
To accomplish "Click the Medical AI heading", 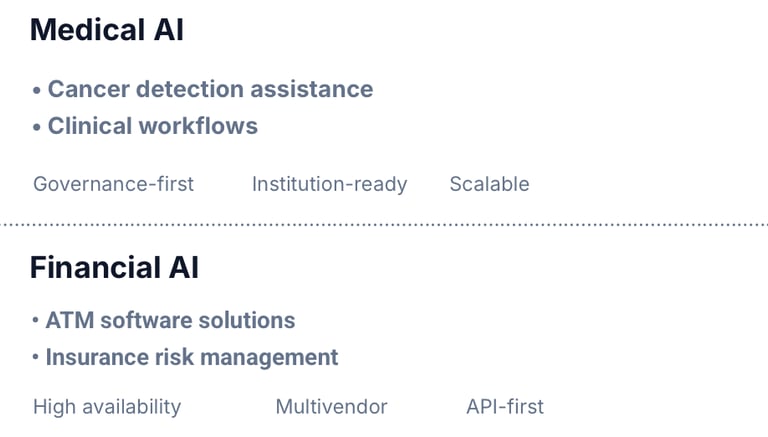I will coord(106,30).
